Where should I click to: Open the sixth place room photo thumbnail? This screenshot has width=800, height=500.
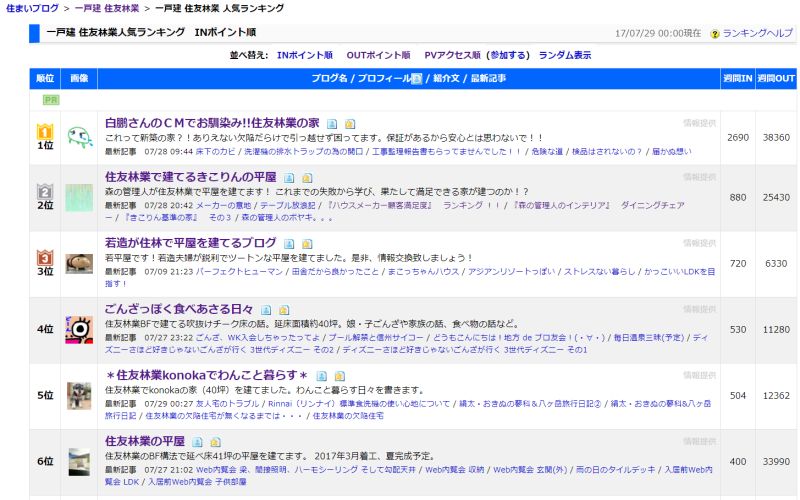(x=79, y=462)
